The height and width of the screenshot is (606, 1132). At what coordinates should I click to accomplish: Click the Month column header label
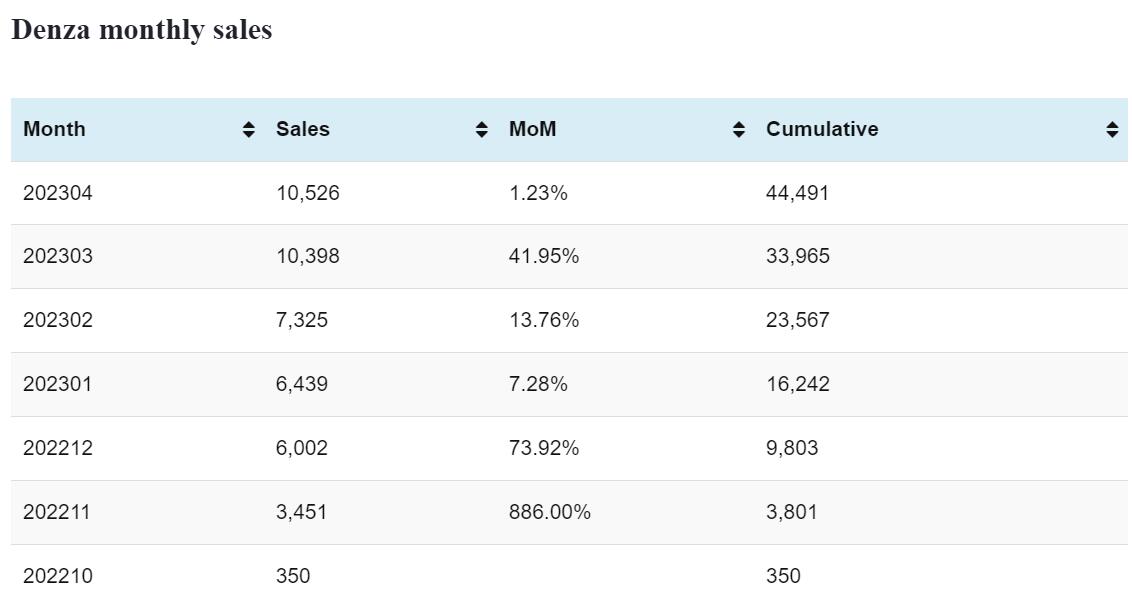pos(54,129)
